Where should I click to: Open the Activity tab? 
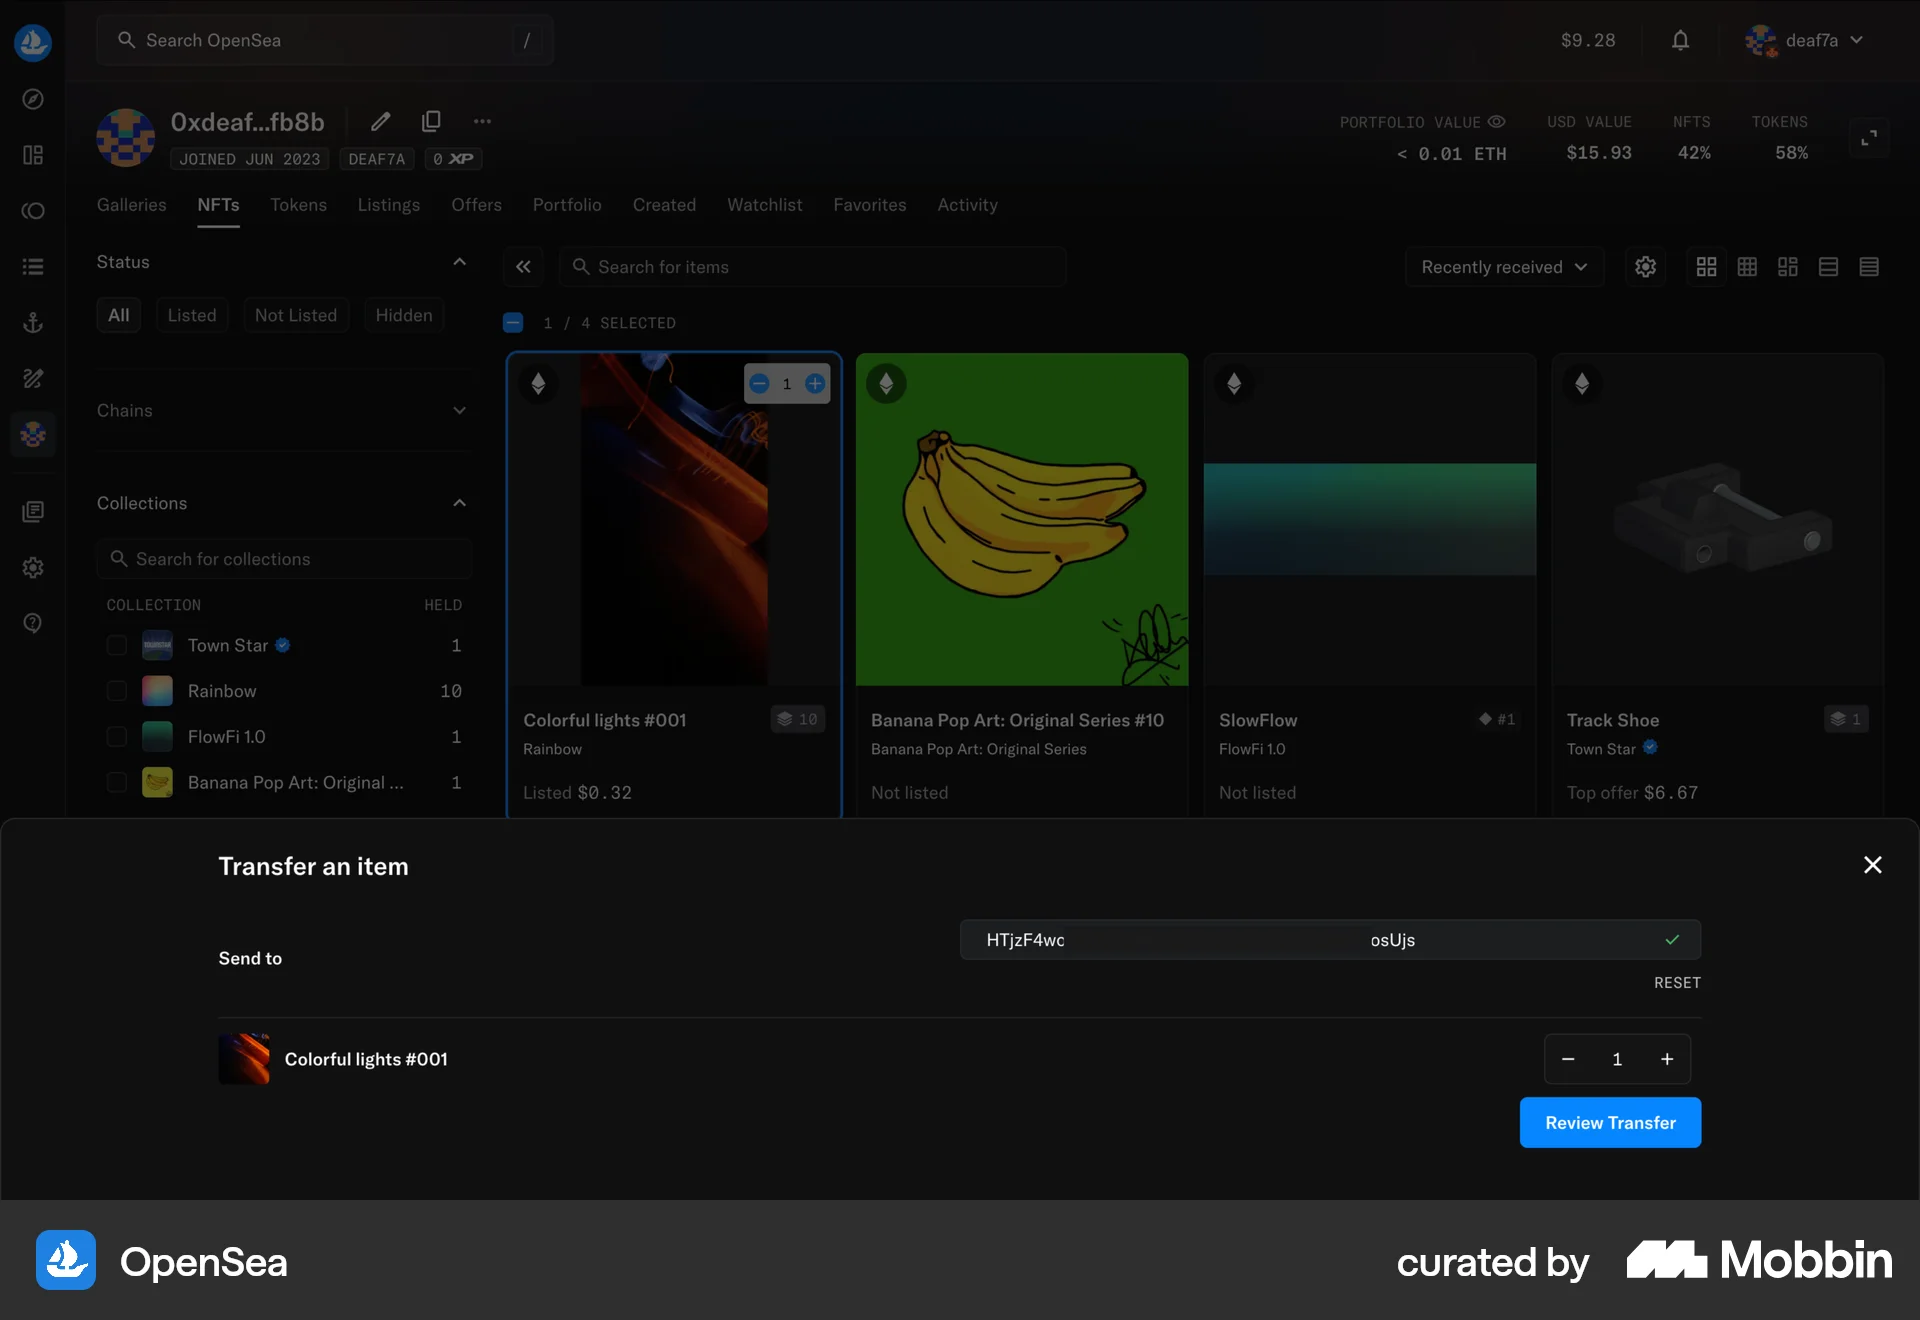click(966, 205)
